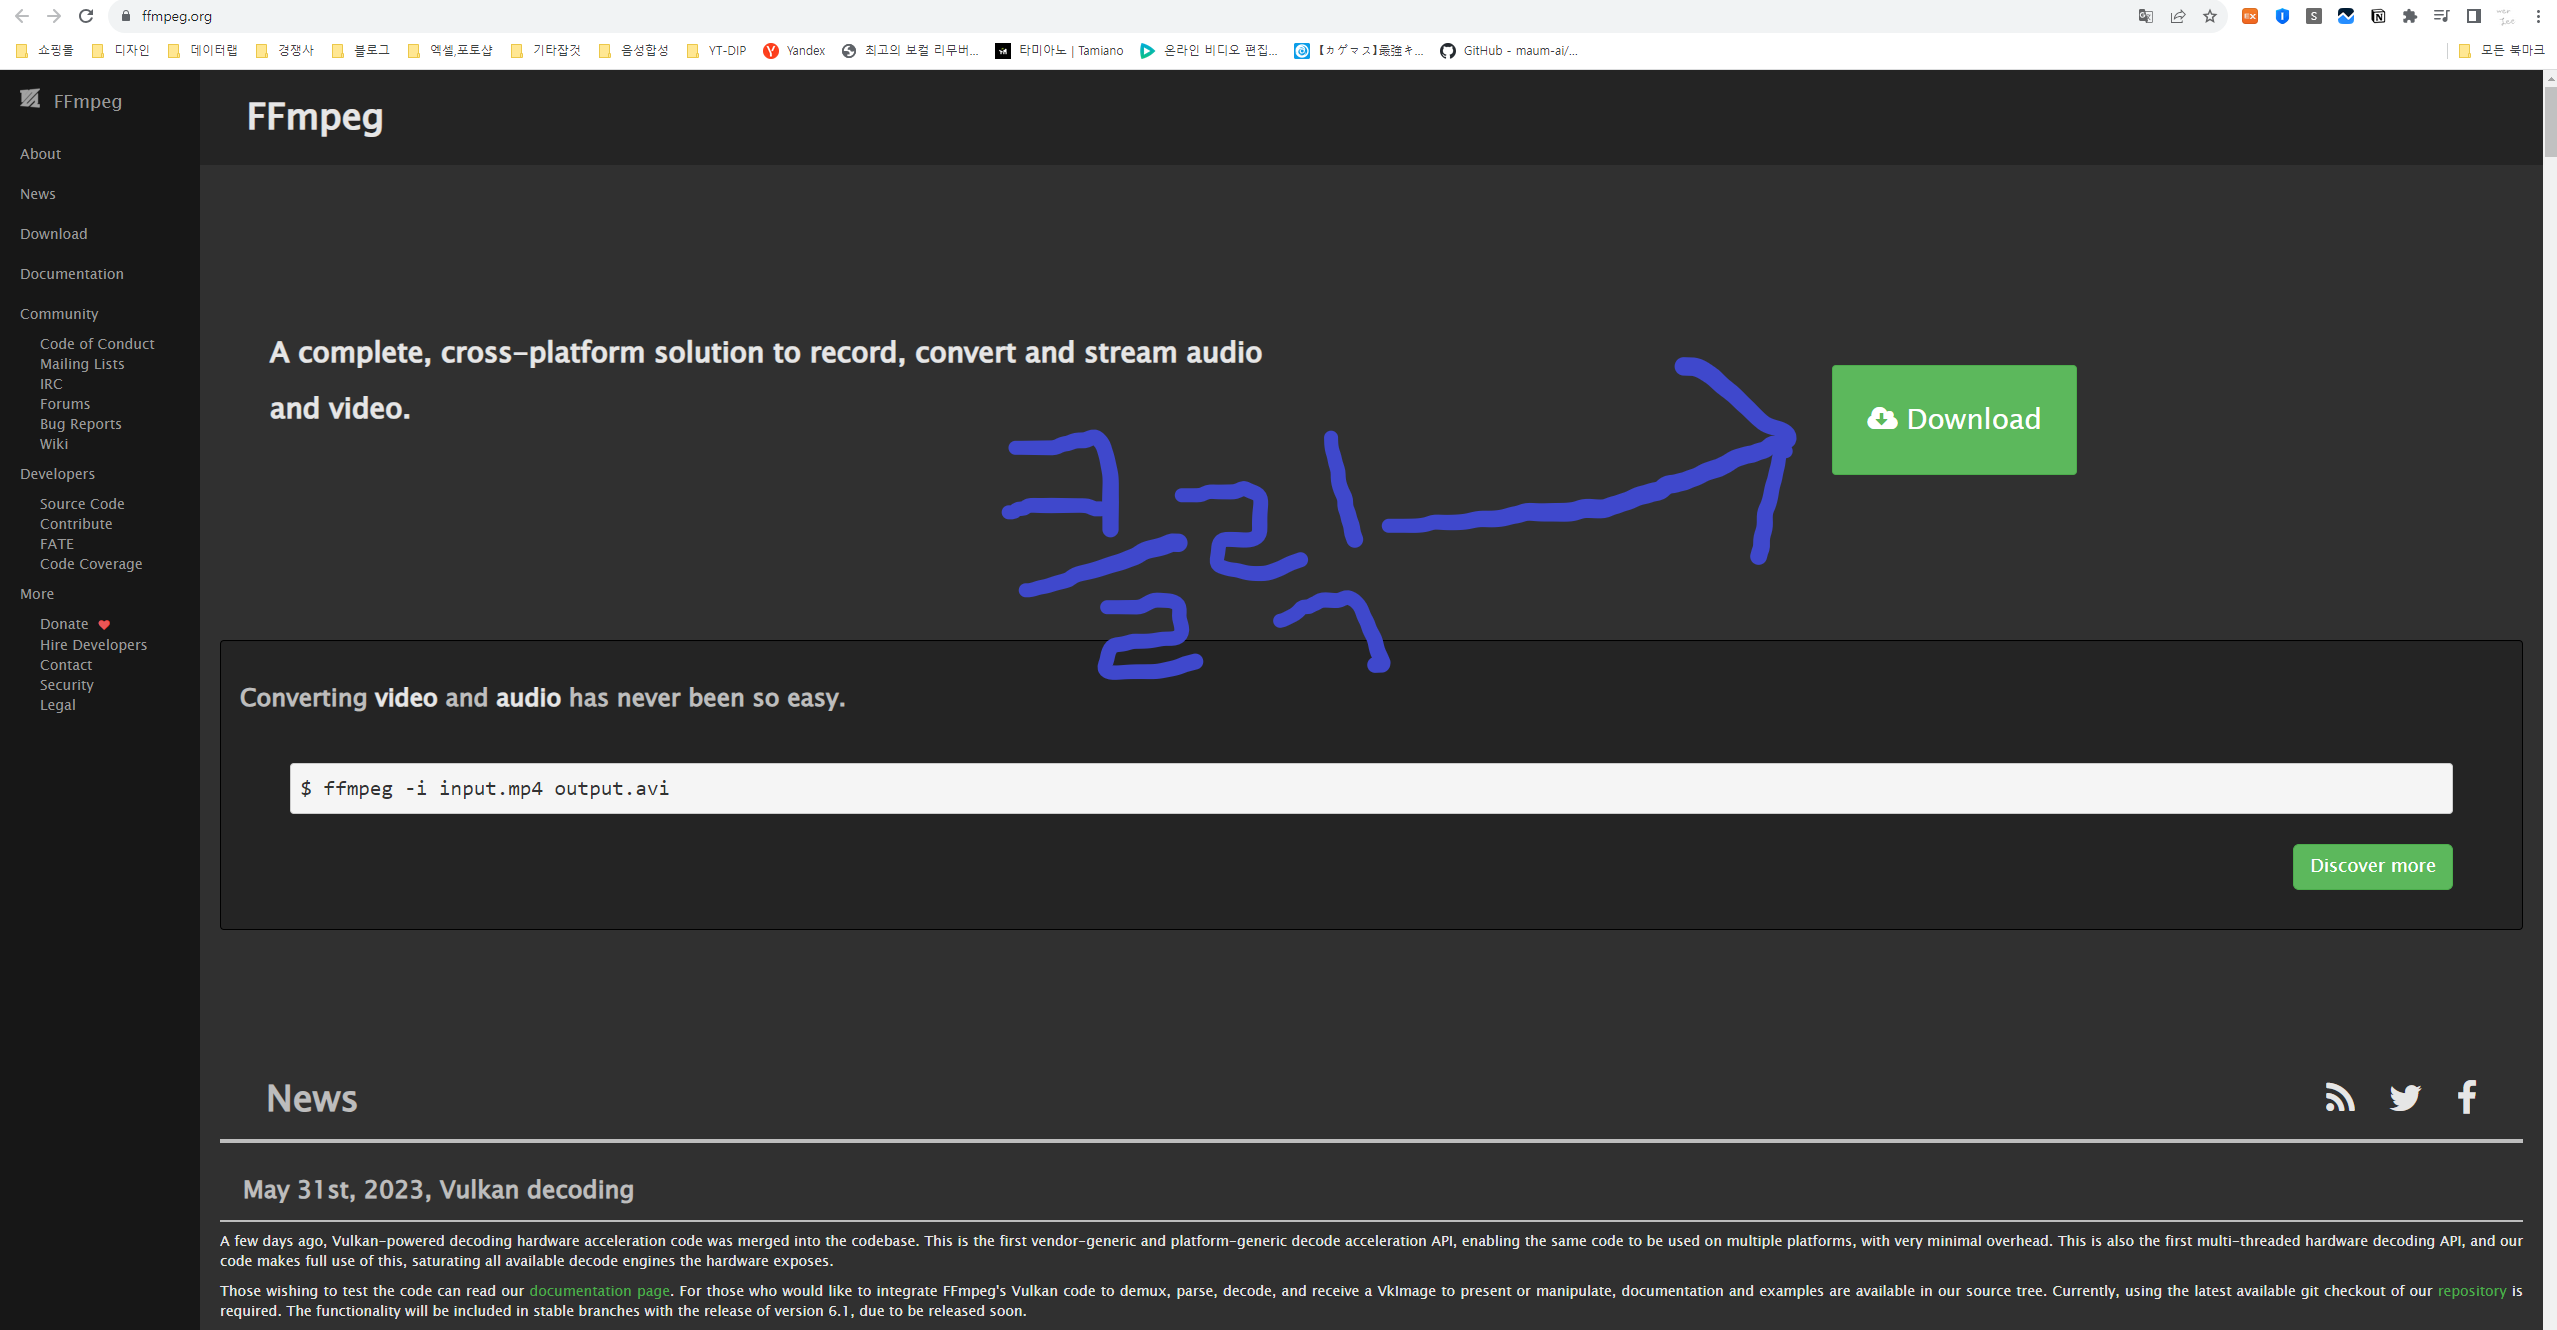Open the 최고의 보컬 리무버 bookmark

point(911,51)
